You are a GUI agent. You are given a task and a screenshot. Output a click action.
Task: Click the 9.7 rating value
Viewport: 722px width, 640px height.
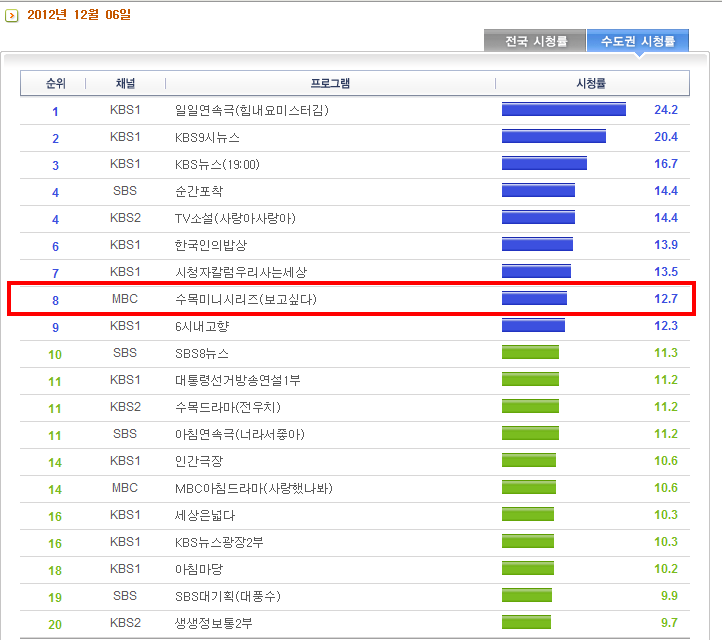(669, 623)
